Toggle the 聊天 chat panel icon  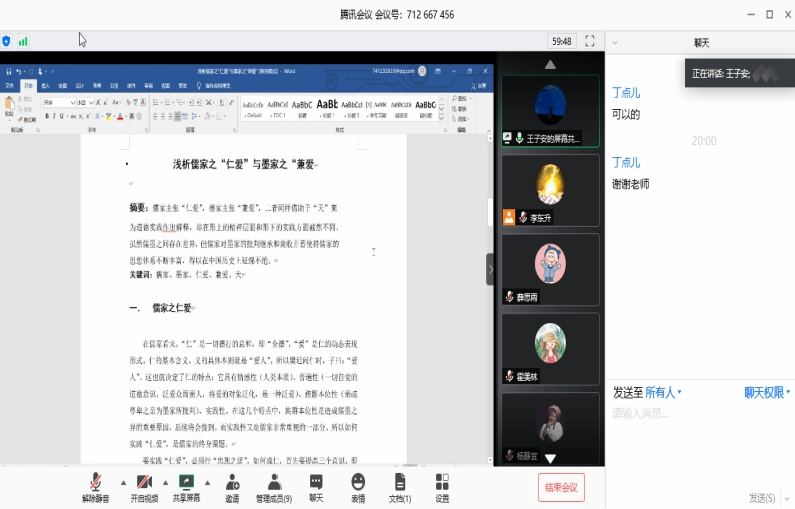pos(316,486)
